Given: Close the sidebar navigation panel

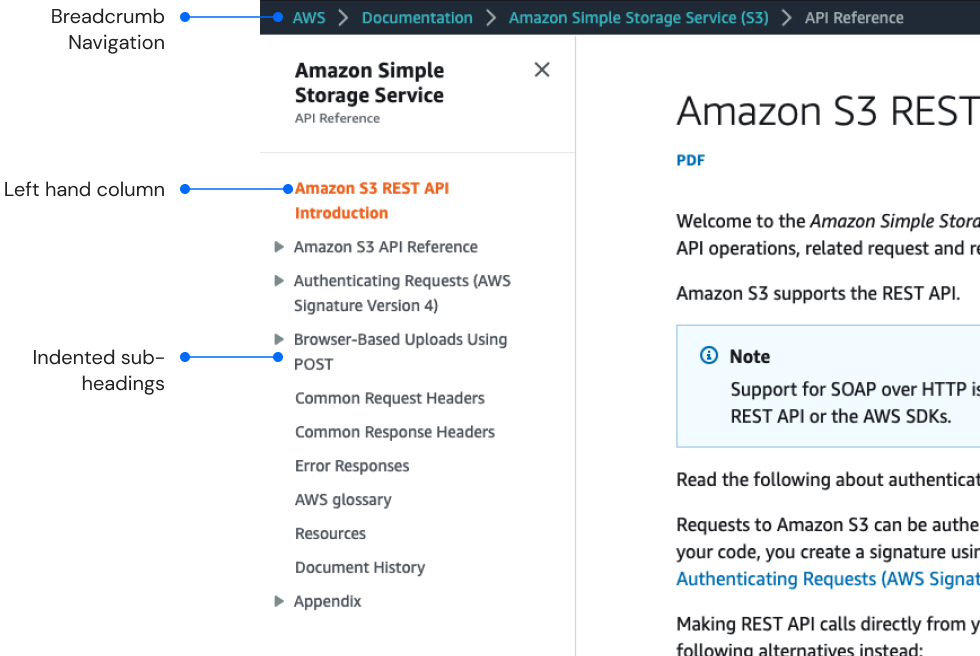Looking at the screenshot, I should point(542,69).
